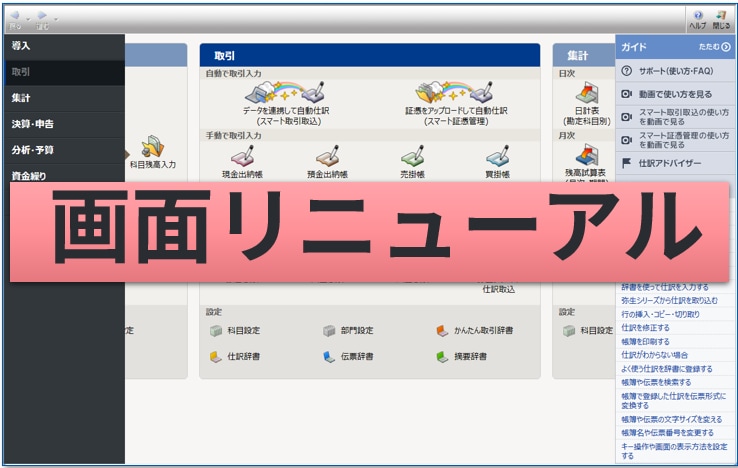Open かんたん取引辞書 settings

click(474, 331)
